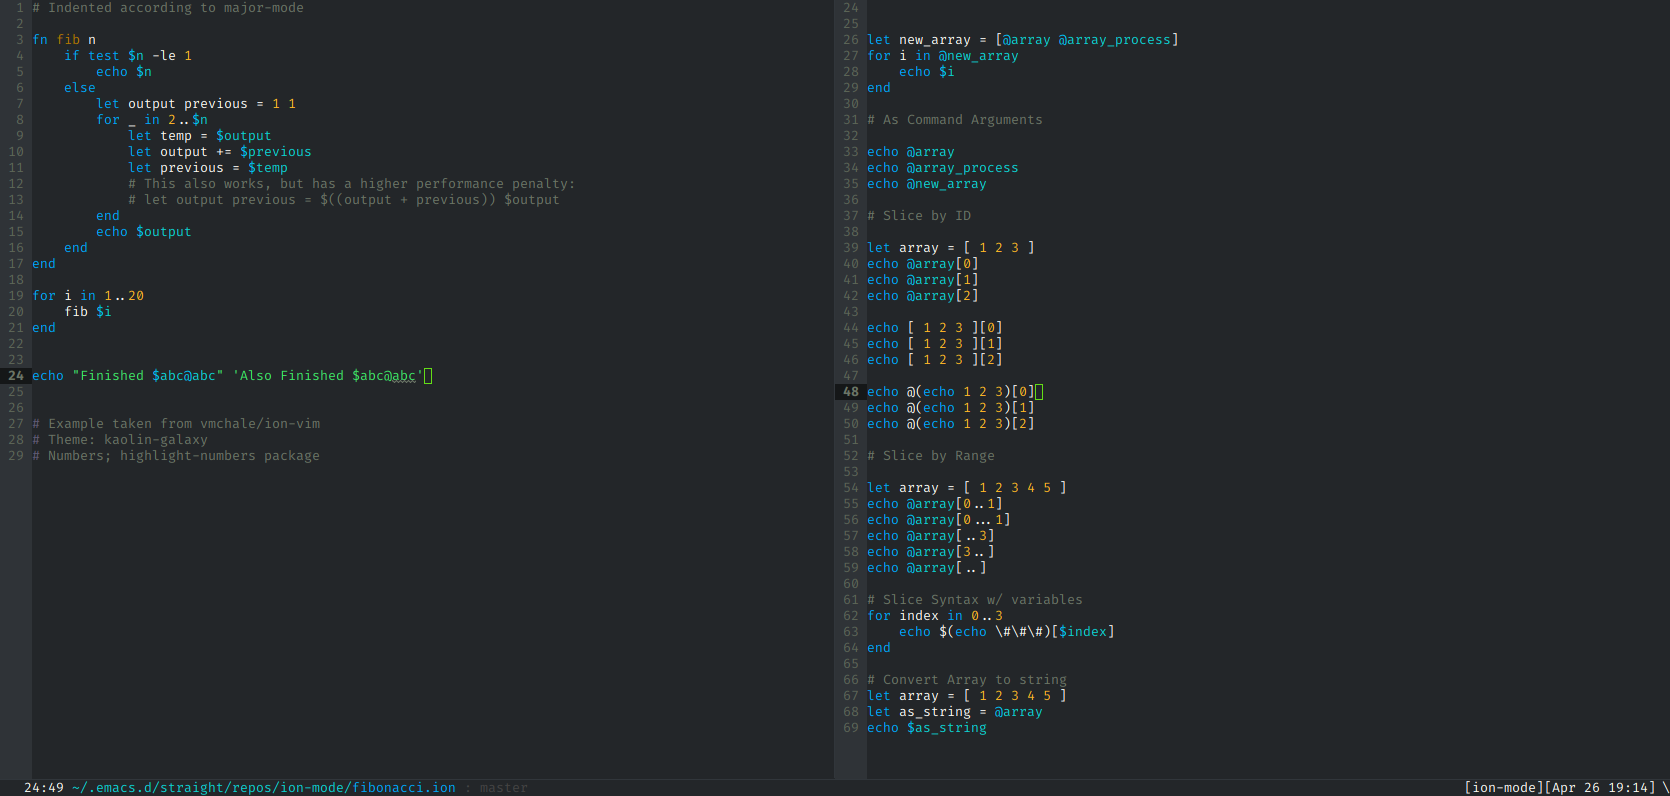
Task: Click '# Slice by ID' comment
Action: point(919,216)
